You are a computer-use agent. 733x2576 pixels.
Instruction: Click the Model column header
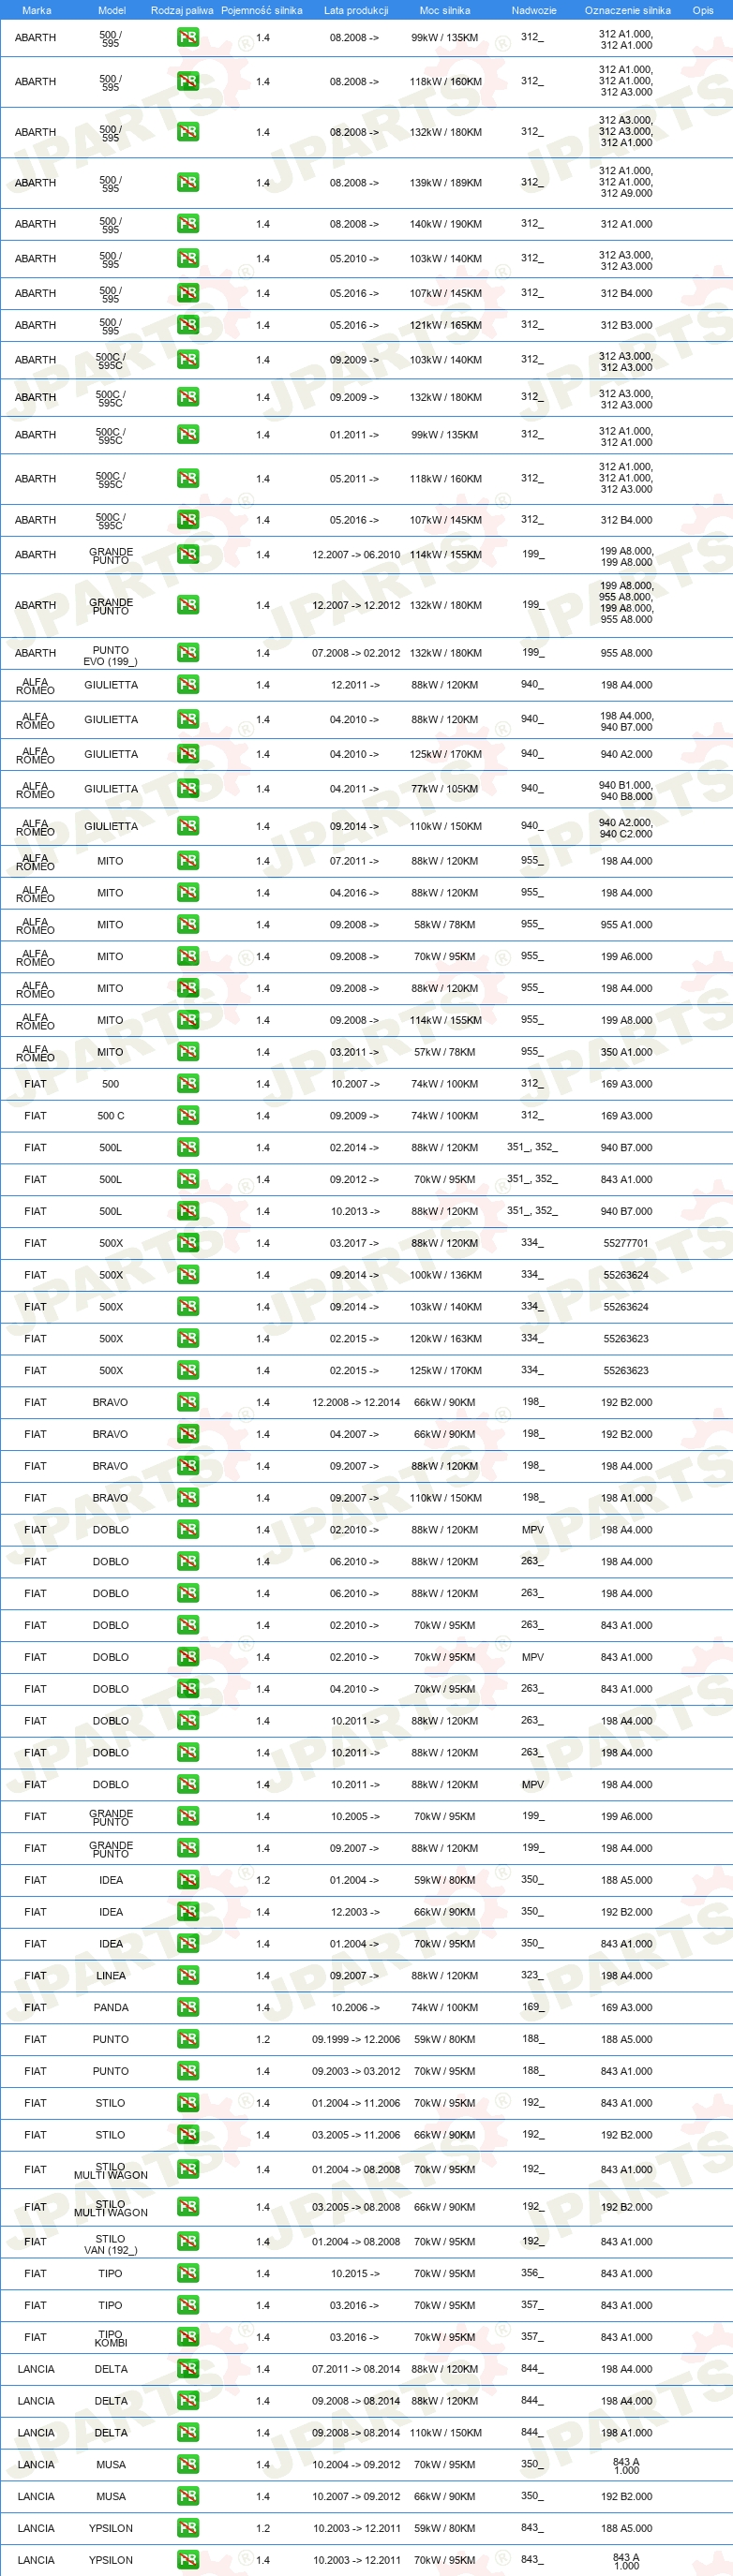(112, 10)
